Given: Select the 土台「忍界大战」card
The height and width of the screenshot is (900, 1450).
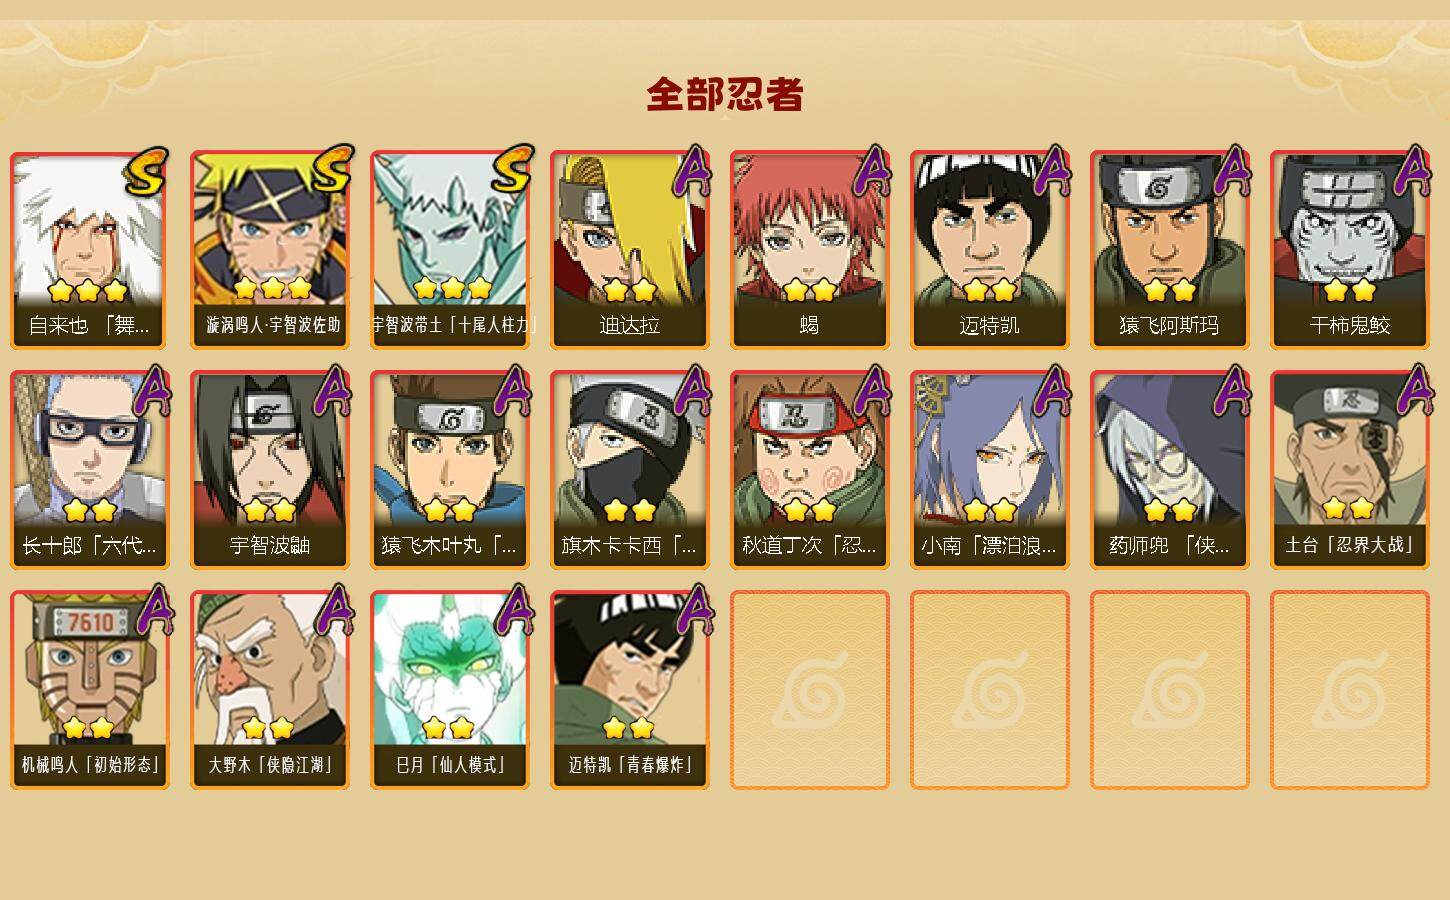Looking at the screenshot, I should [1350, 470].
